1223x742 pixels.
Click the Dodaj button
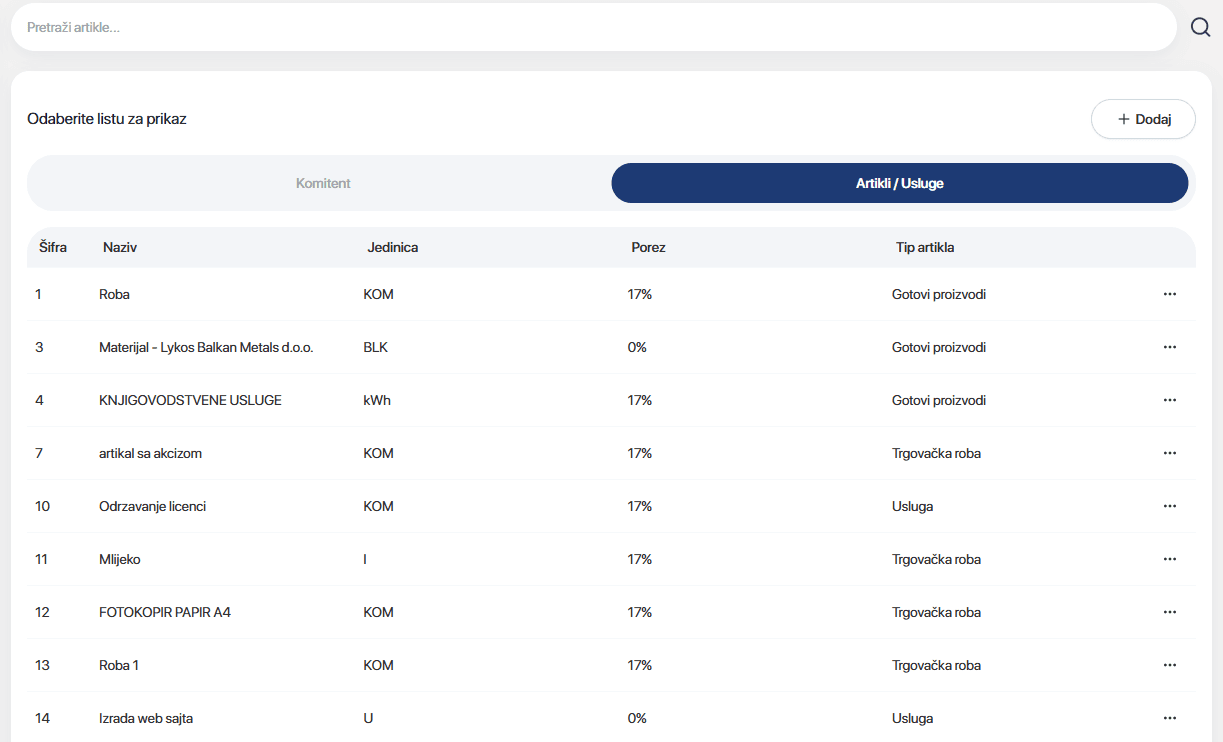1143,119
